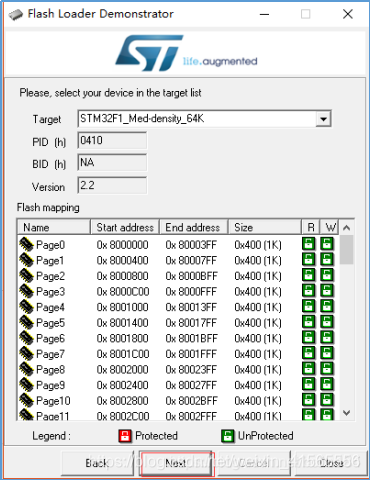The width and height of the screenshot is (370, 480).
Task: Select start address 0x 8002800 of Page10
Action: tap(122, 401)
